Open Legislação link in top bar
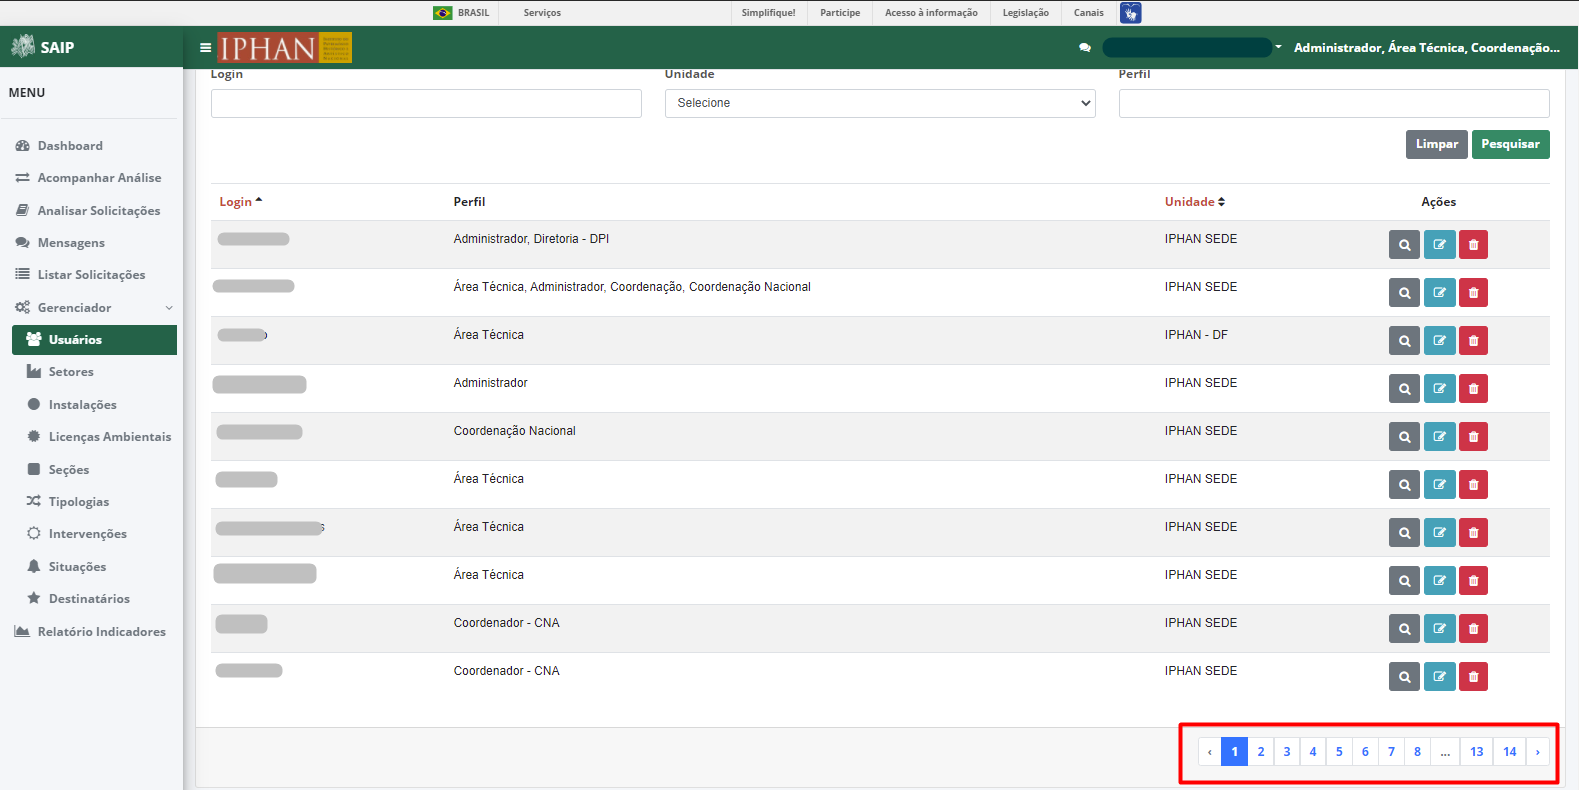 (x=1026, y=13)
